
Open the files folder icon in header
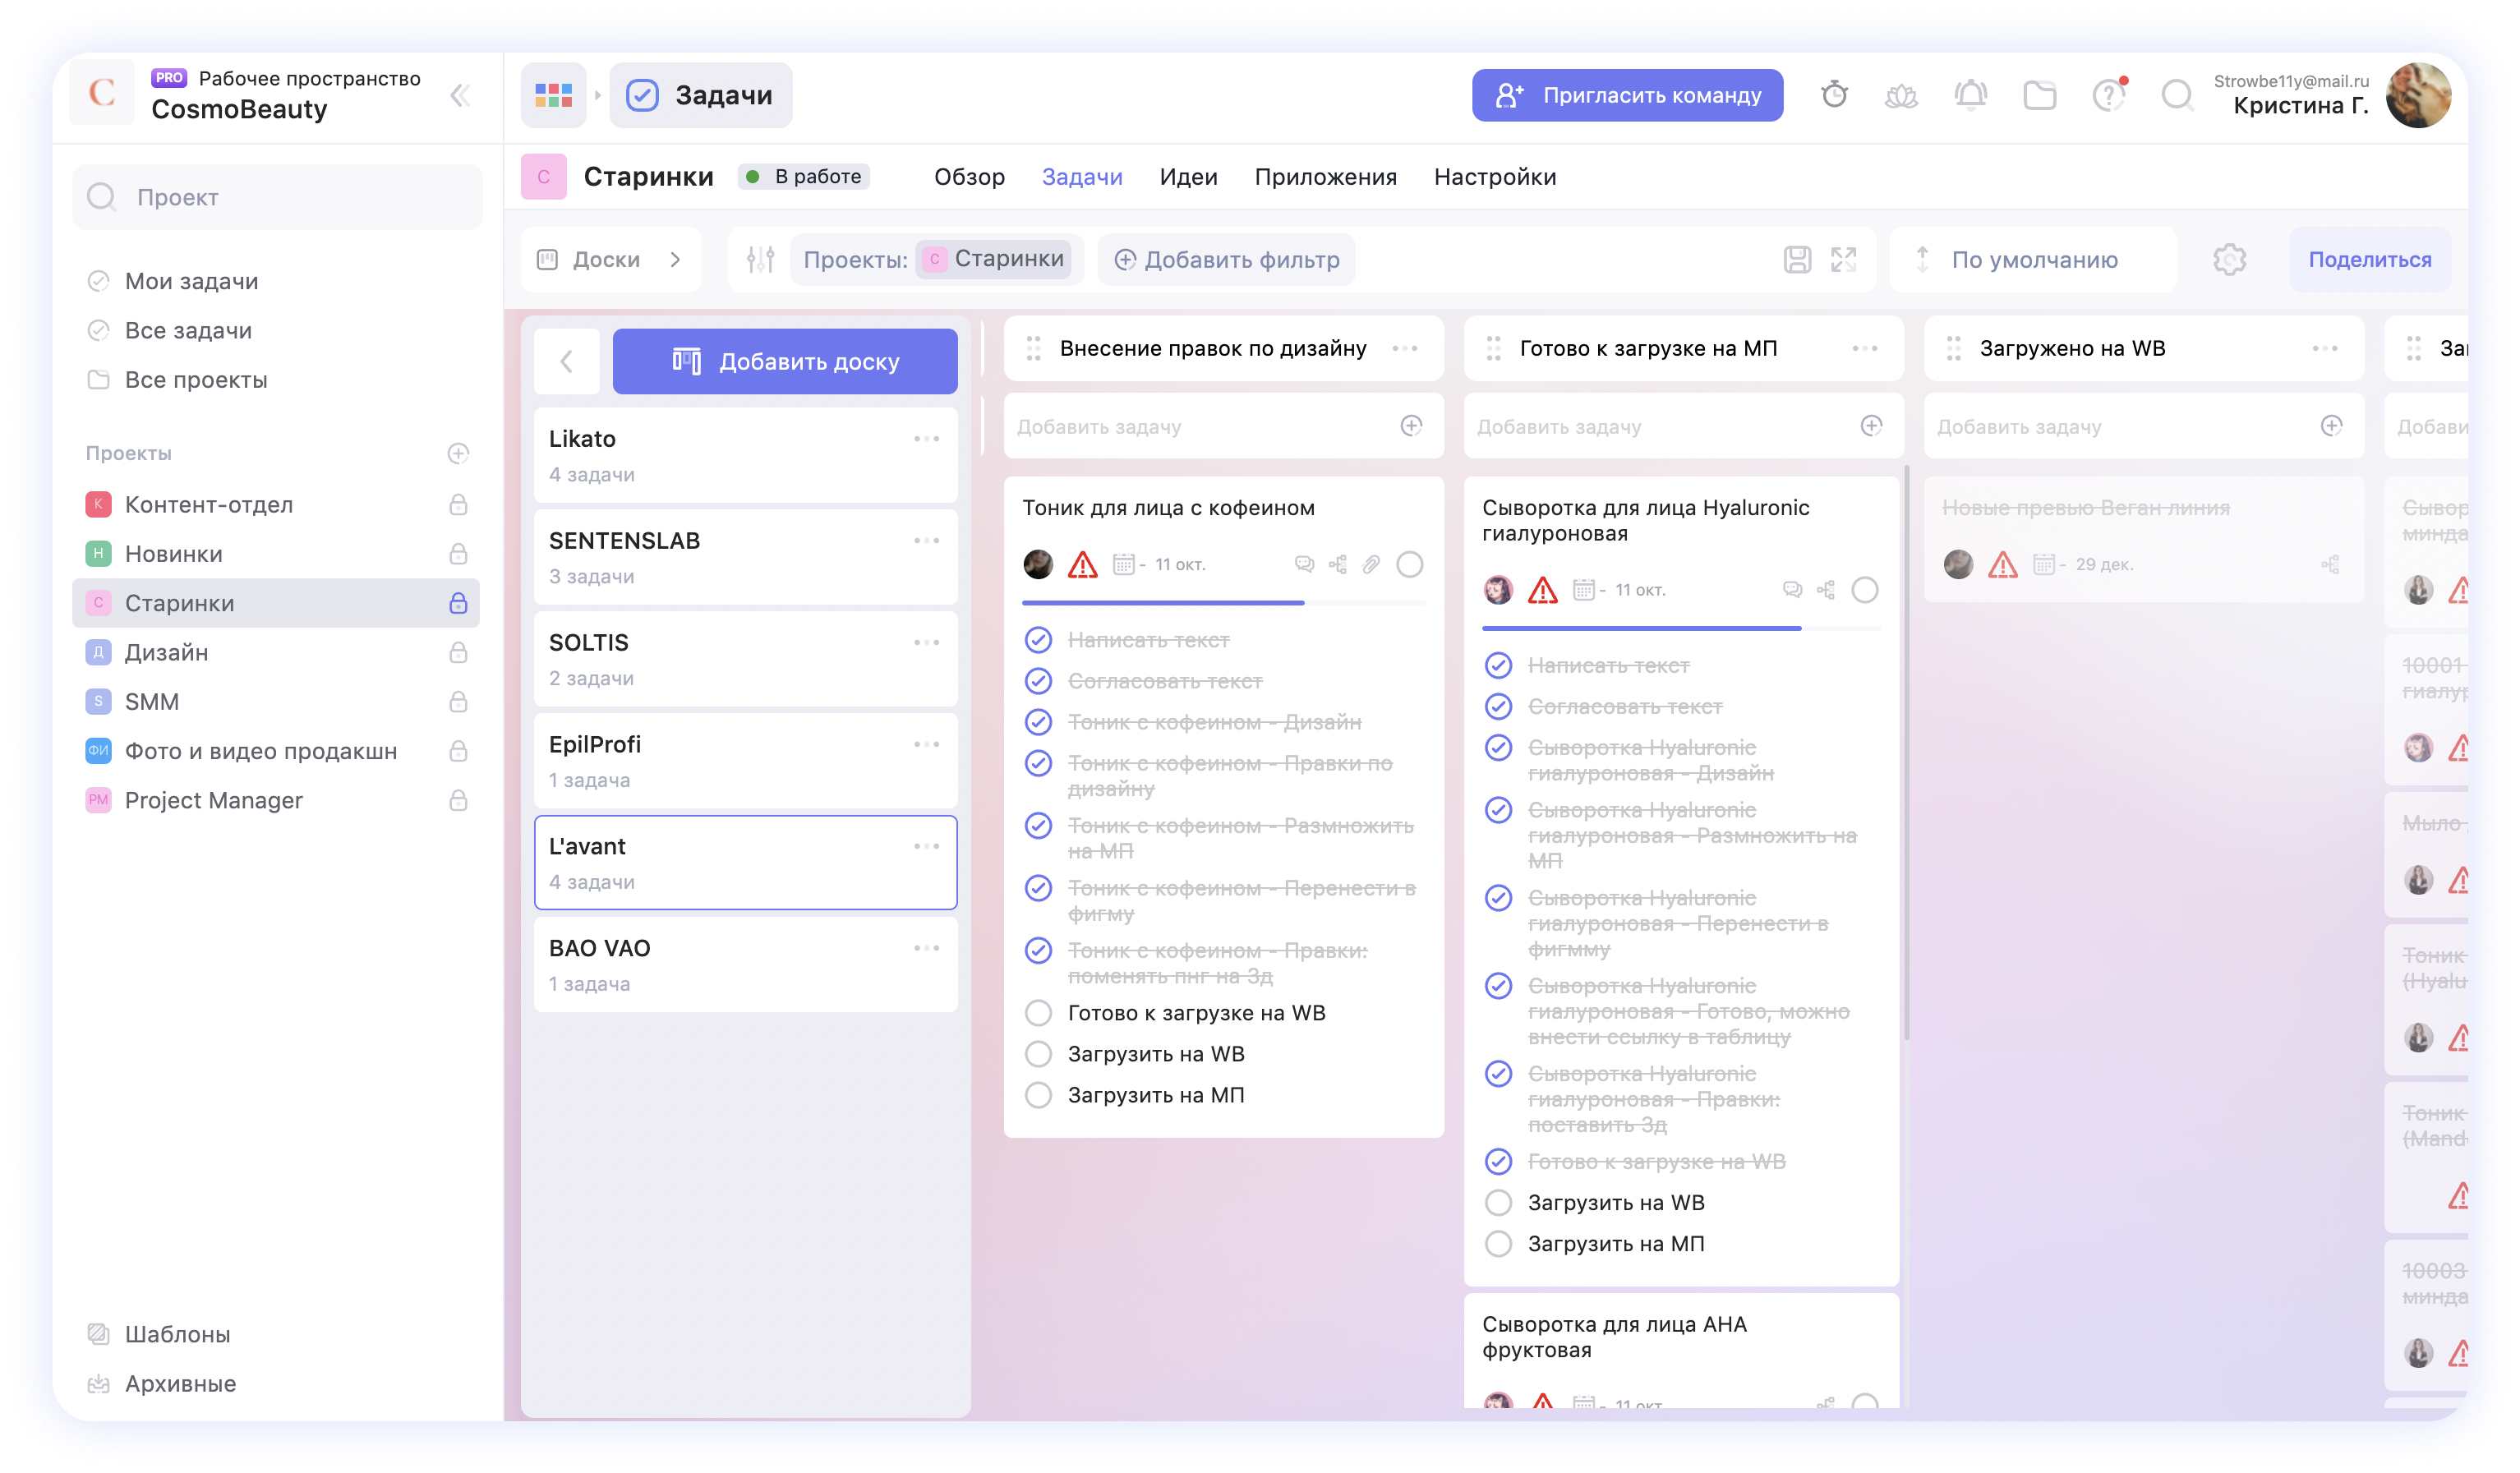[x=2039, y=95]
